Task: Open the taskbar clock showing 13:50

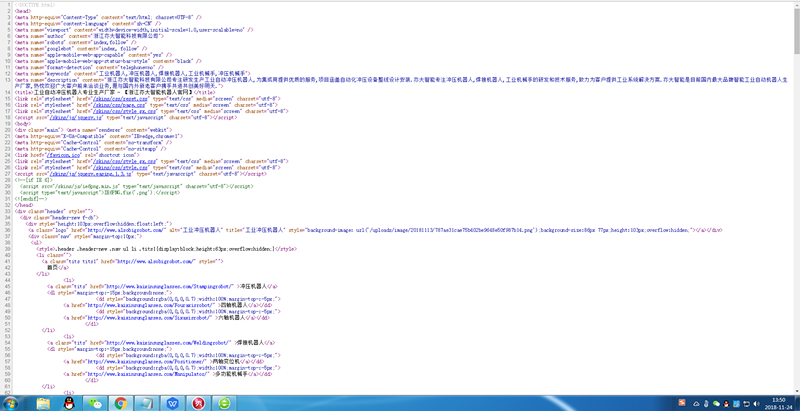Action: (777, 402)
